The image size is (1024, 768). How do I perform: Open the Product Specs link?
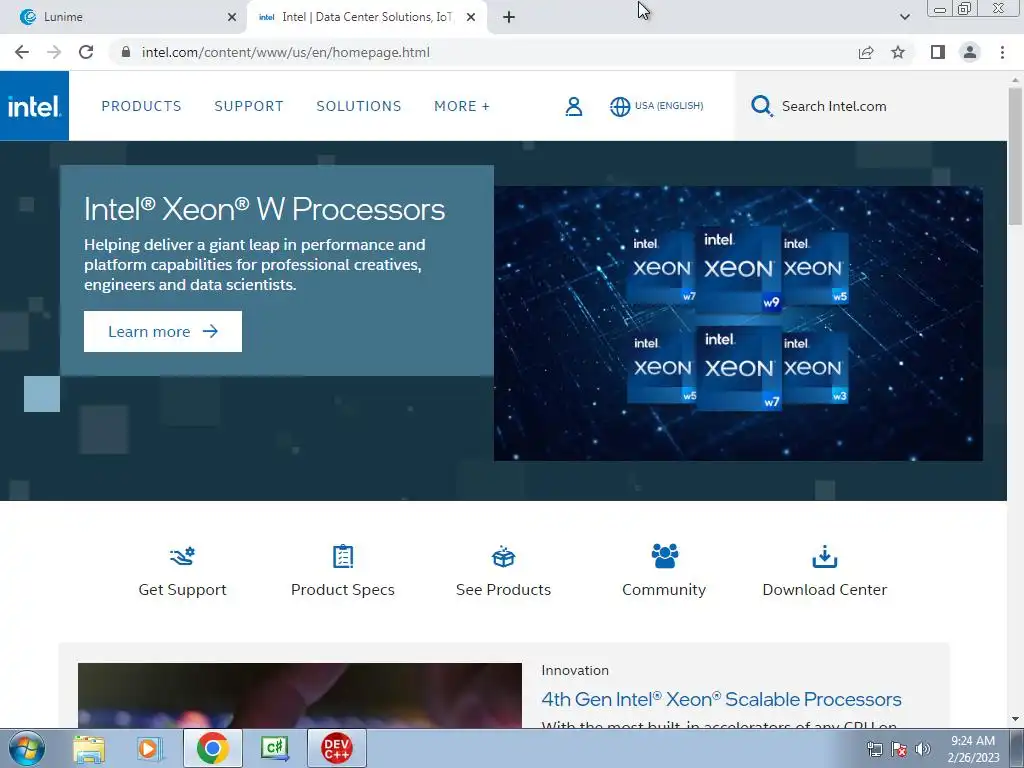tap(343, 590)
